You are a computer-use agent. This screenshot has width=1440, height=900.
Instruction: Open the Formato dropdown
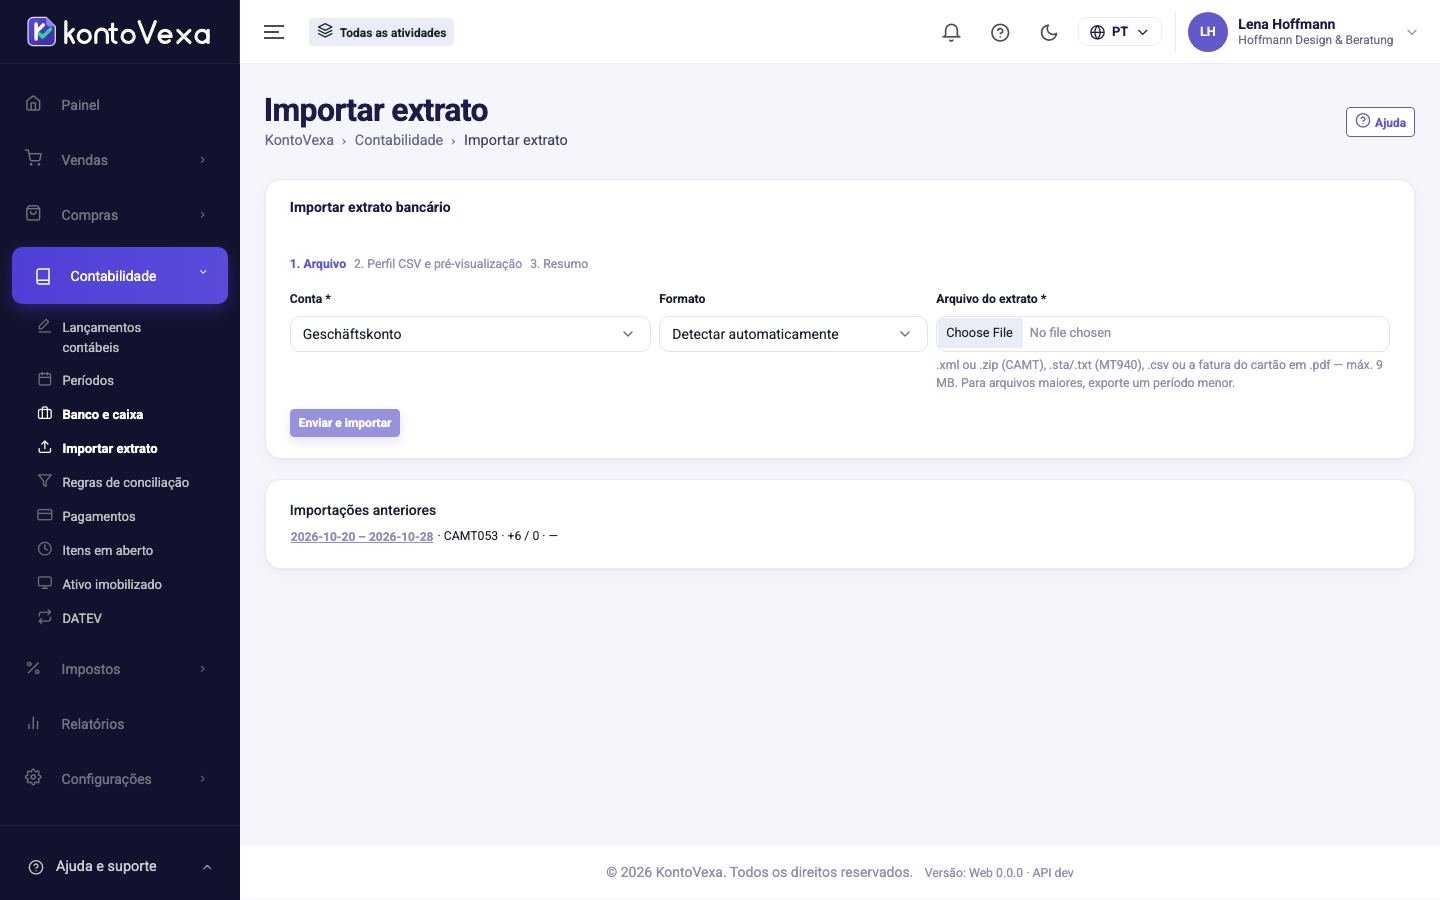point(793,334)
